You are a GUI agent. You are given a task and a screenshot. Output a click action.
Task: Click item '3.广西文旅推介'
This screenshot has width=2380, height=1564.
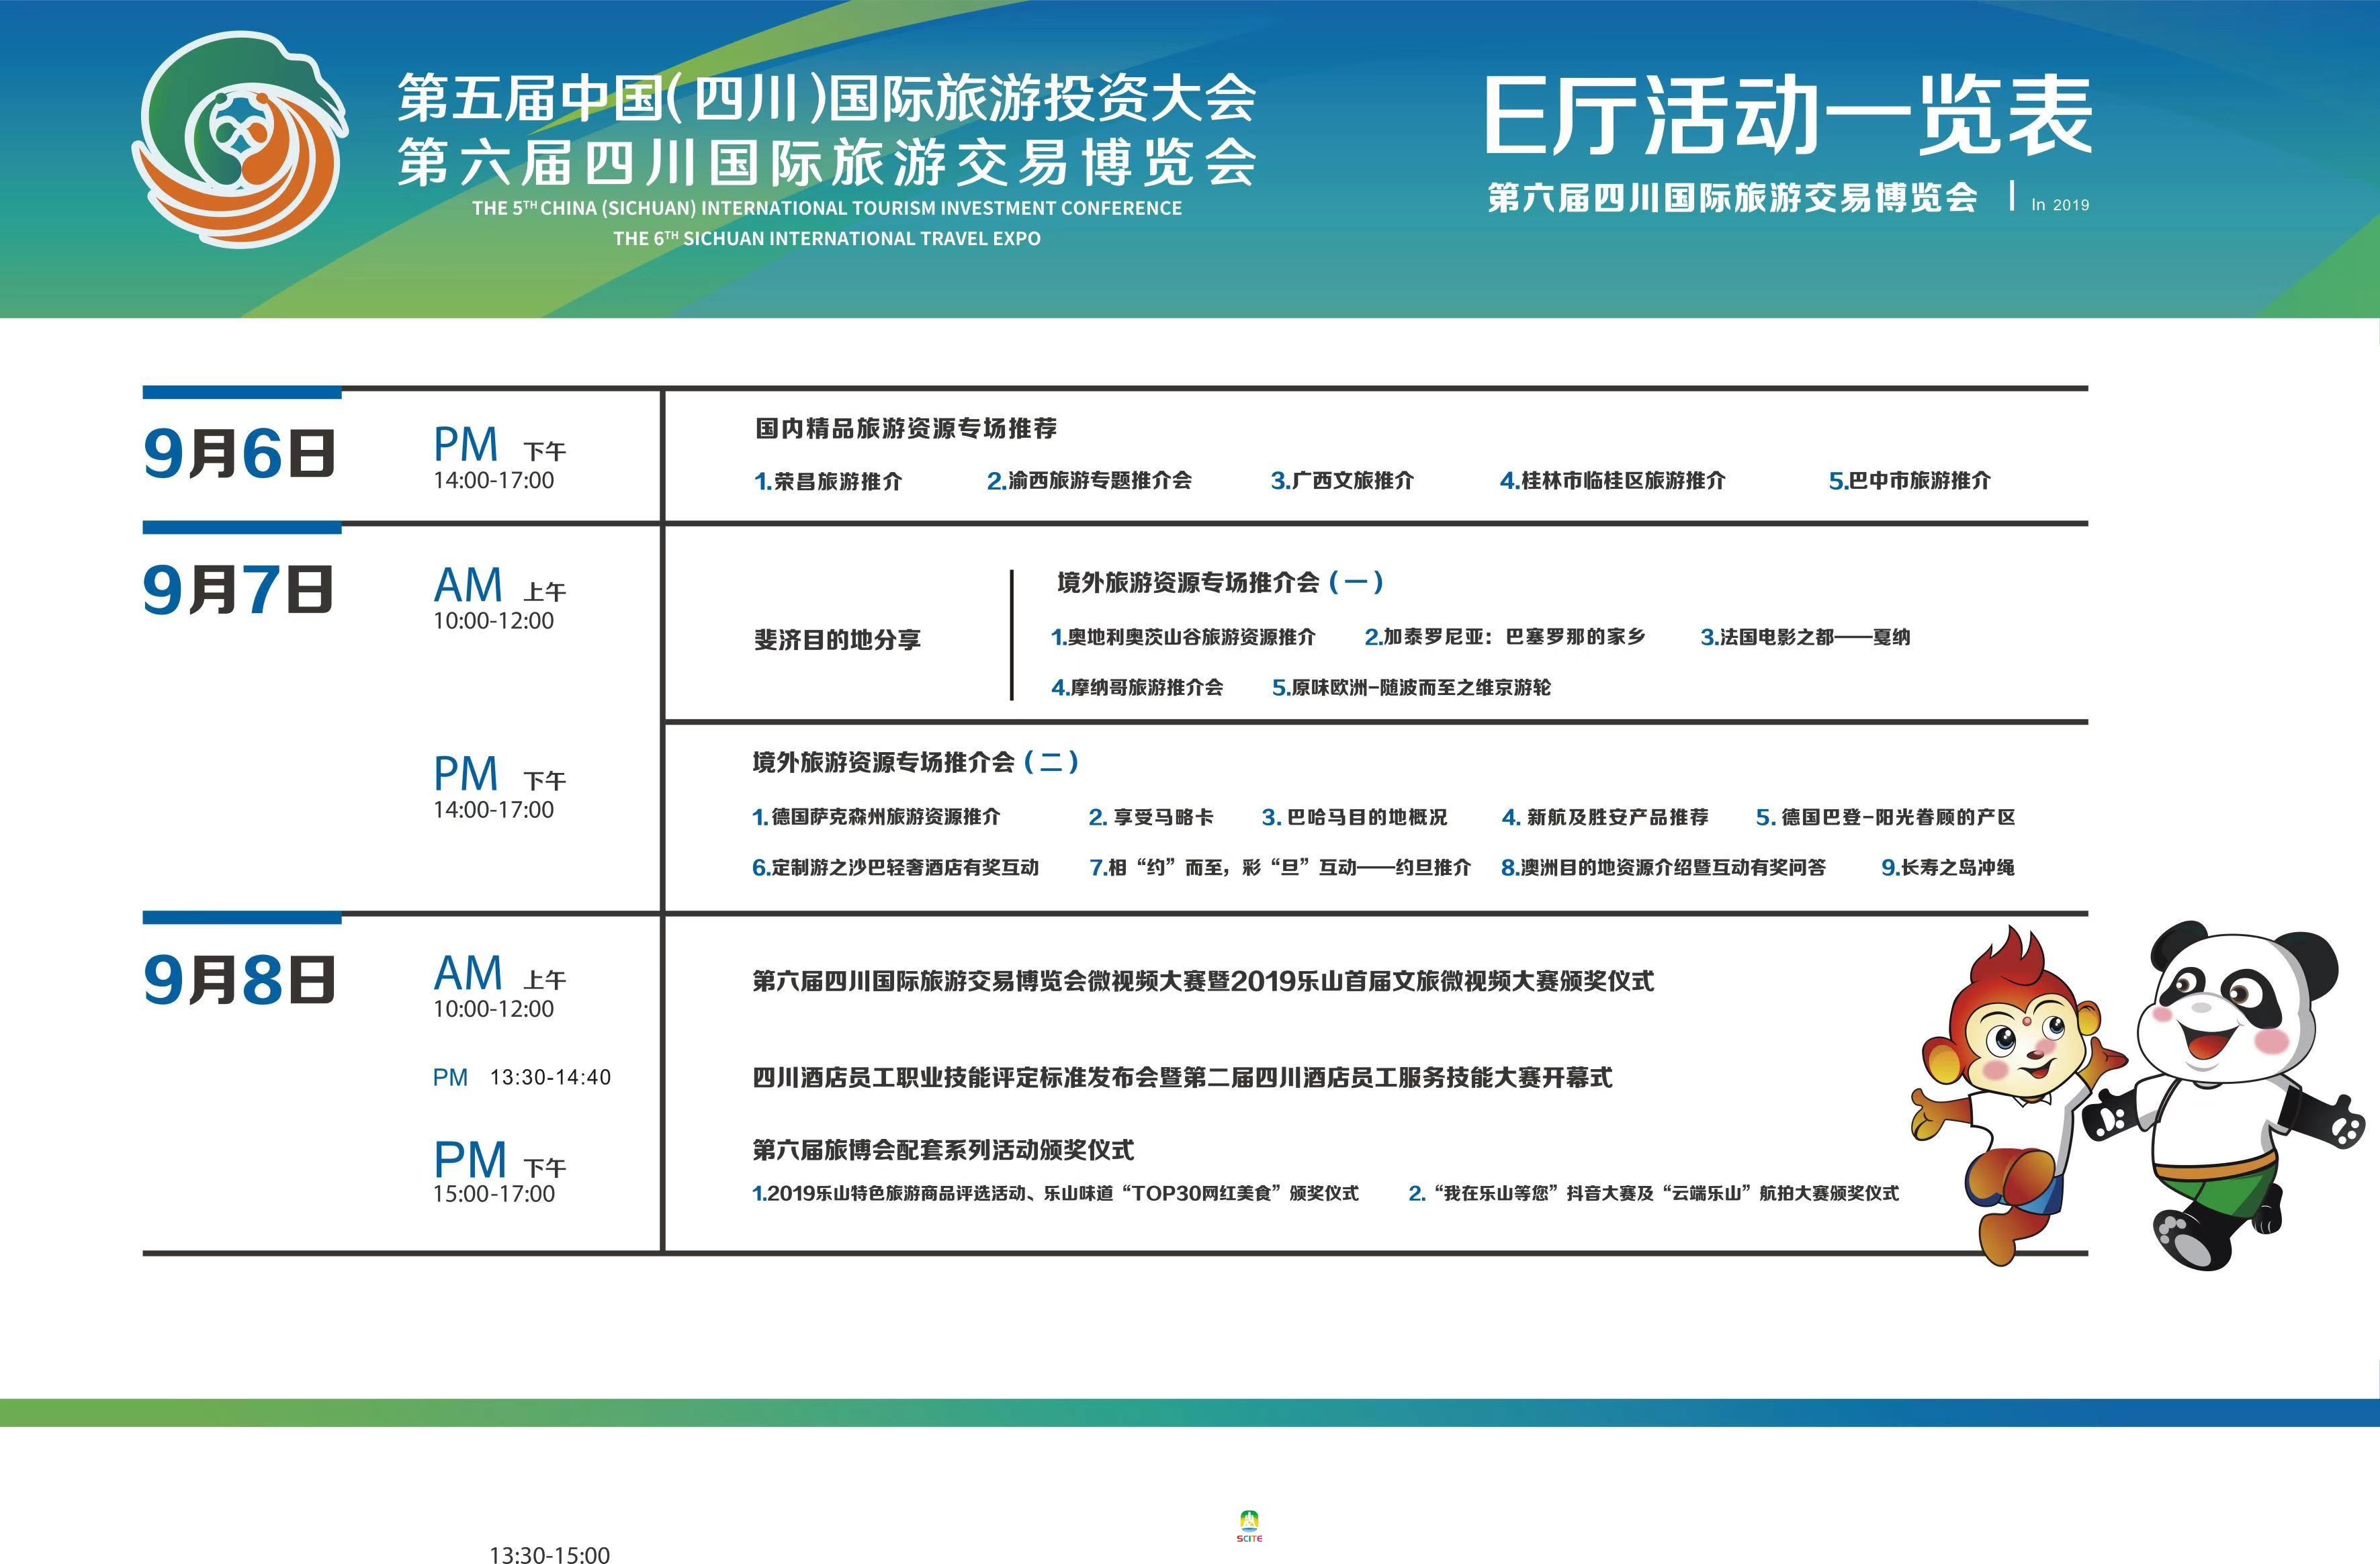coord(1342,480)
